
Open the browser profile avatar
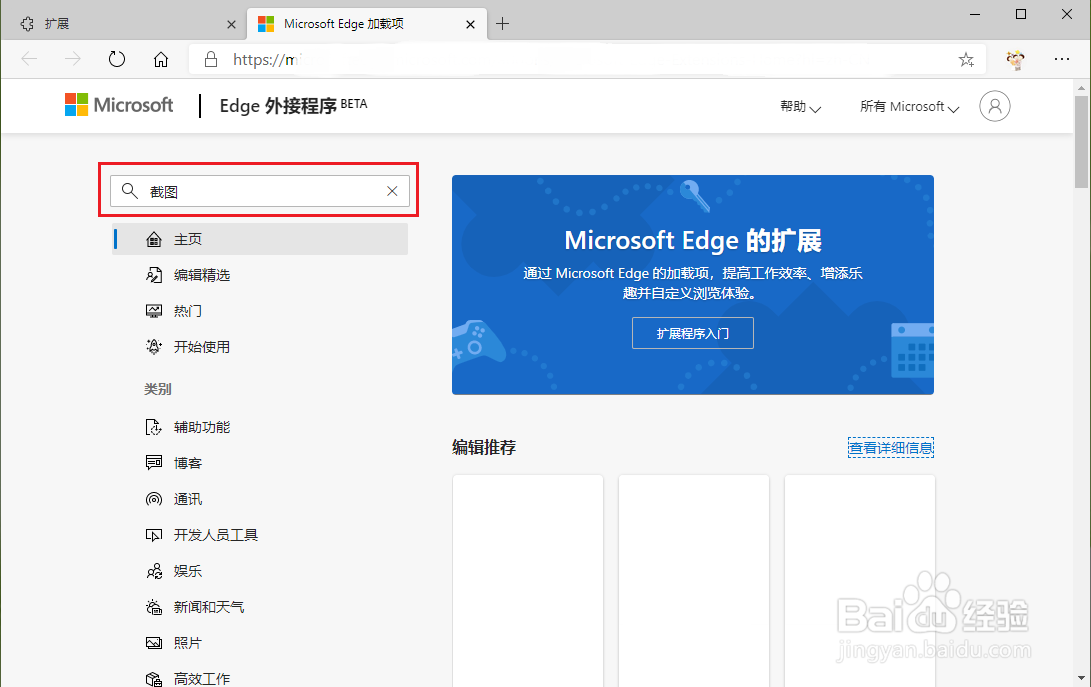1016,60
